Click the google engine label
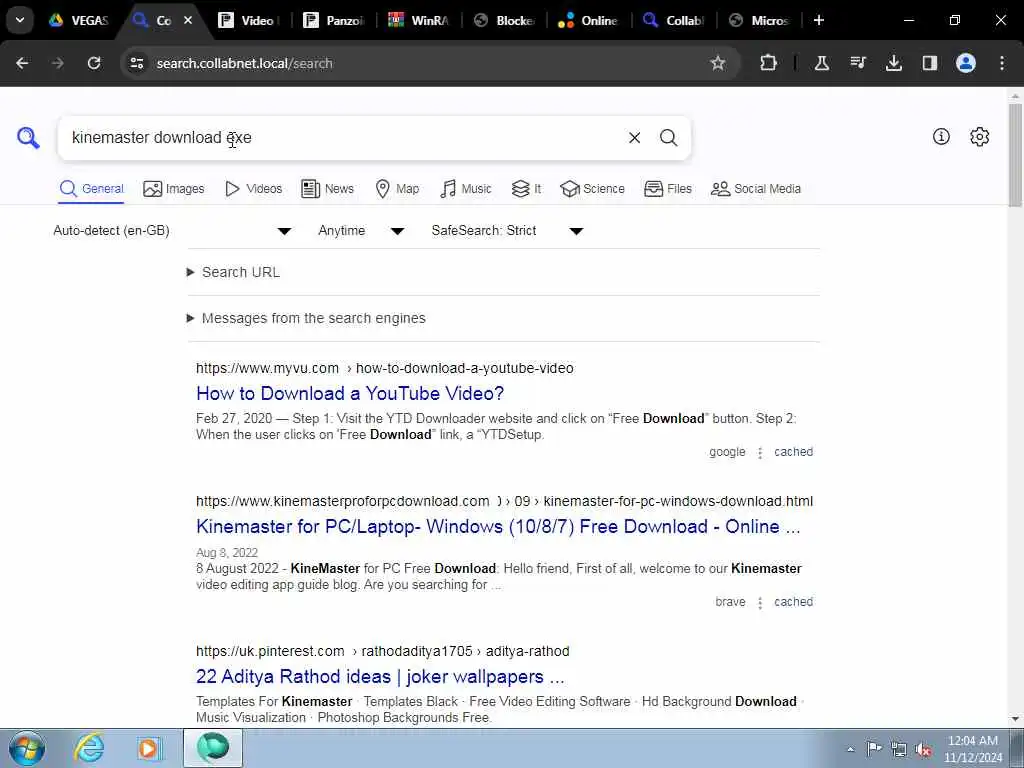This screenshot has height=768, width=1024. pos(727,452)
